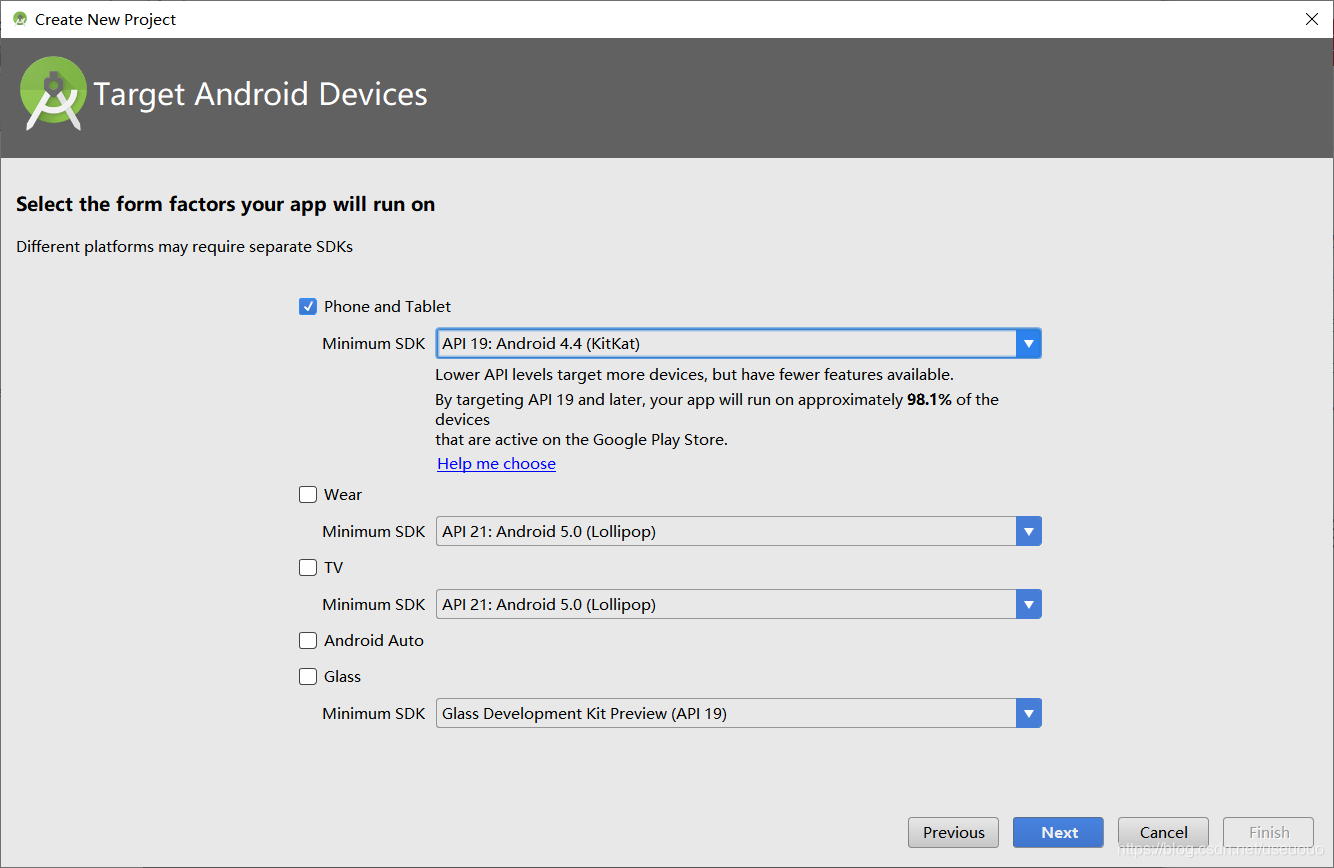Image resolution: width=1334 pixels, height=868 pixels.
Task: Click the API 19: Android 4.4 (KitKat) combo box
Action: pyautogui.click(x=739, y=344)
